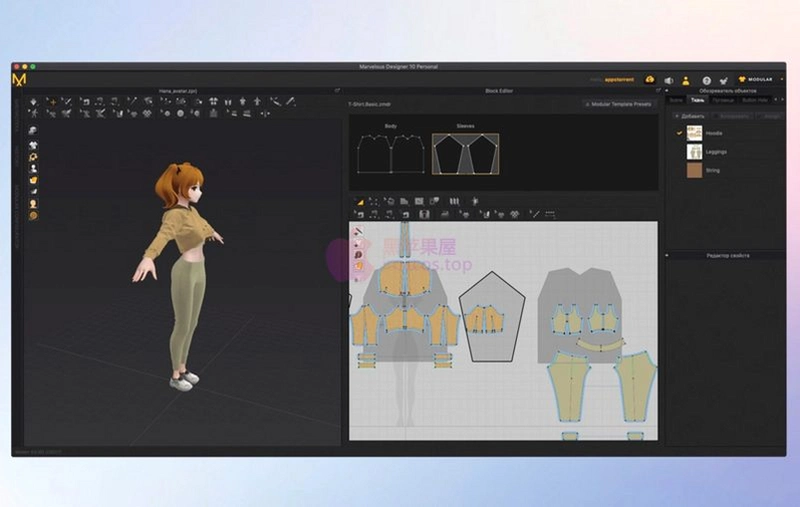This screenshot has width=800, height=507.
Task: Click the orange round icon at the bottom of the 3D sidebar
Action: (x=33, y=216)
